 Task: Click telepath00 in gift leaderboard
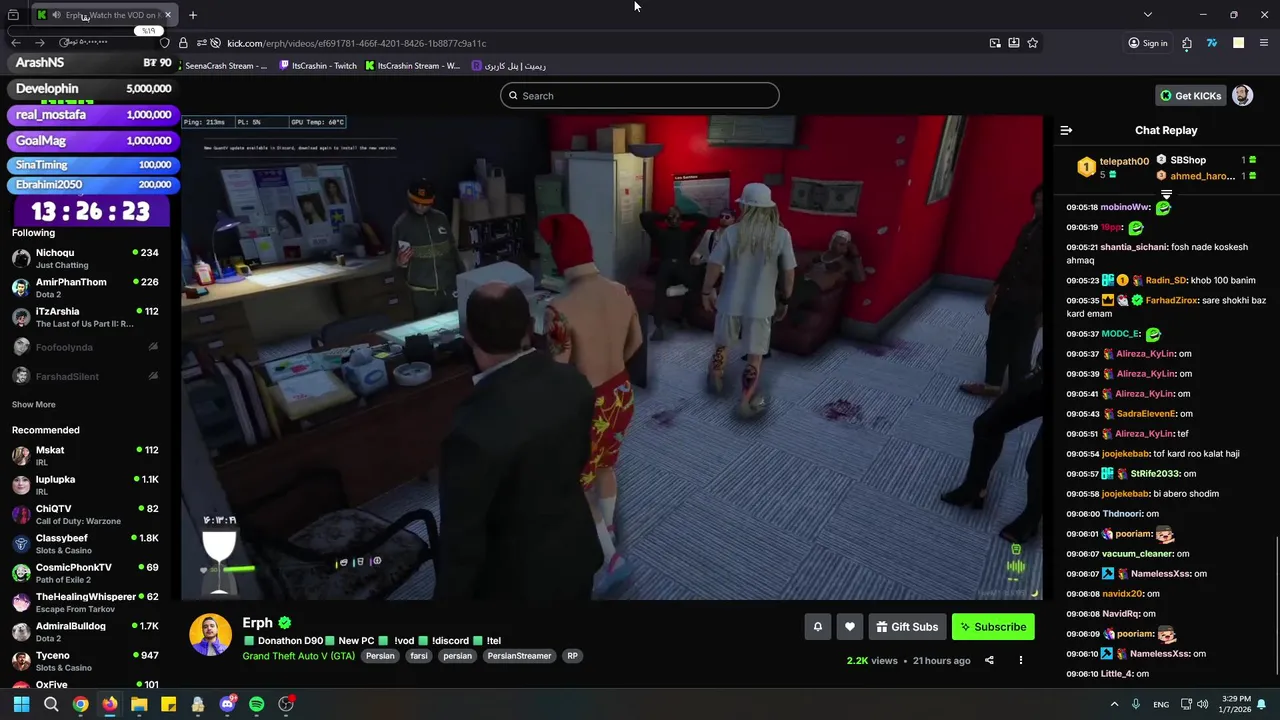coord(1124,161)
